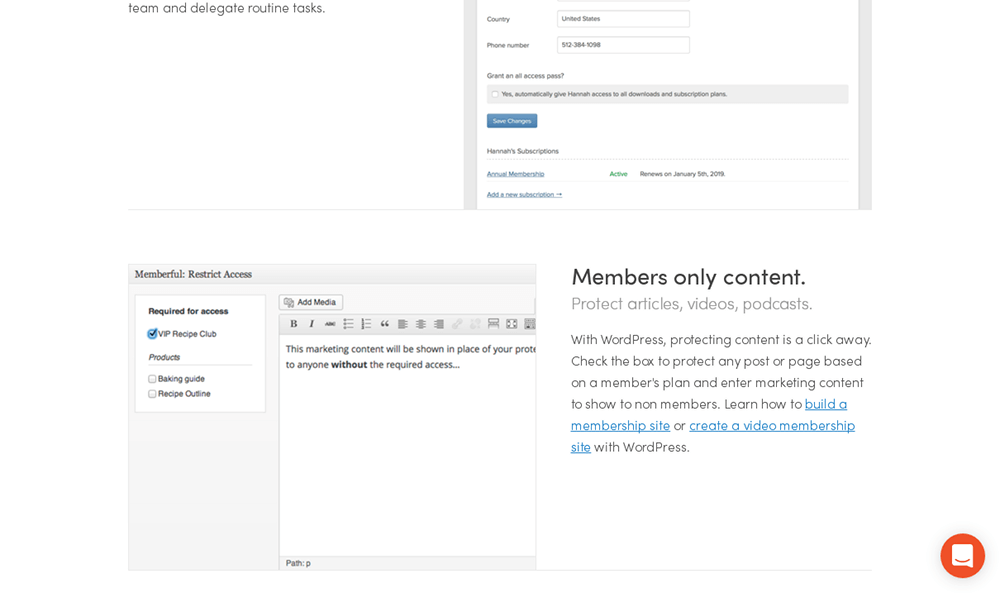Open the "build a membership site" link
1000x593 pixels.
pyautogui.click(x=825, y=404)
